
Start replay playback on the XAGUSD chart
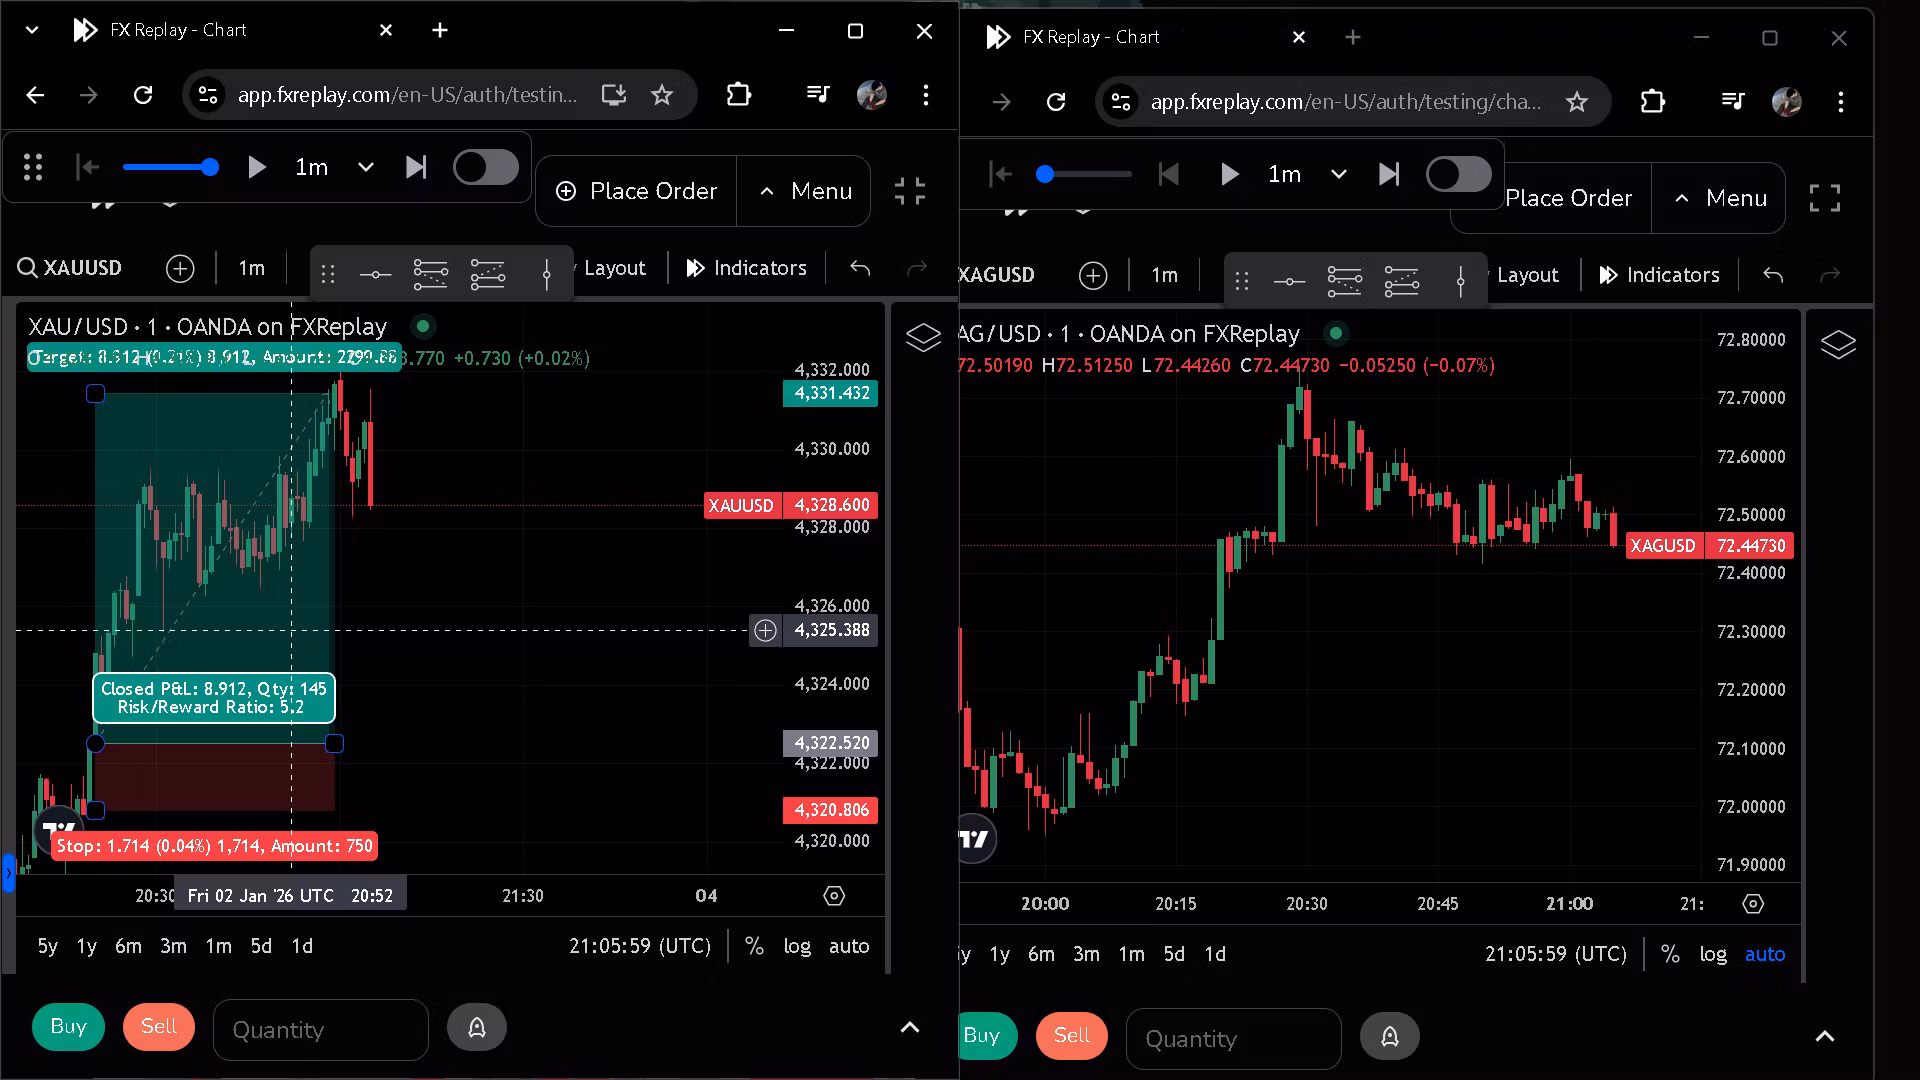pyautogui.click(x=1230, y=175)
